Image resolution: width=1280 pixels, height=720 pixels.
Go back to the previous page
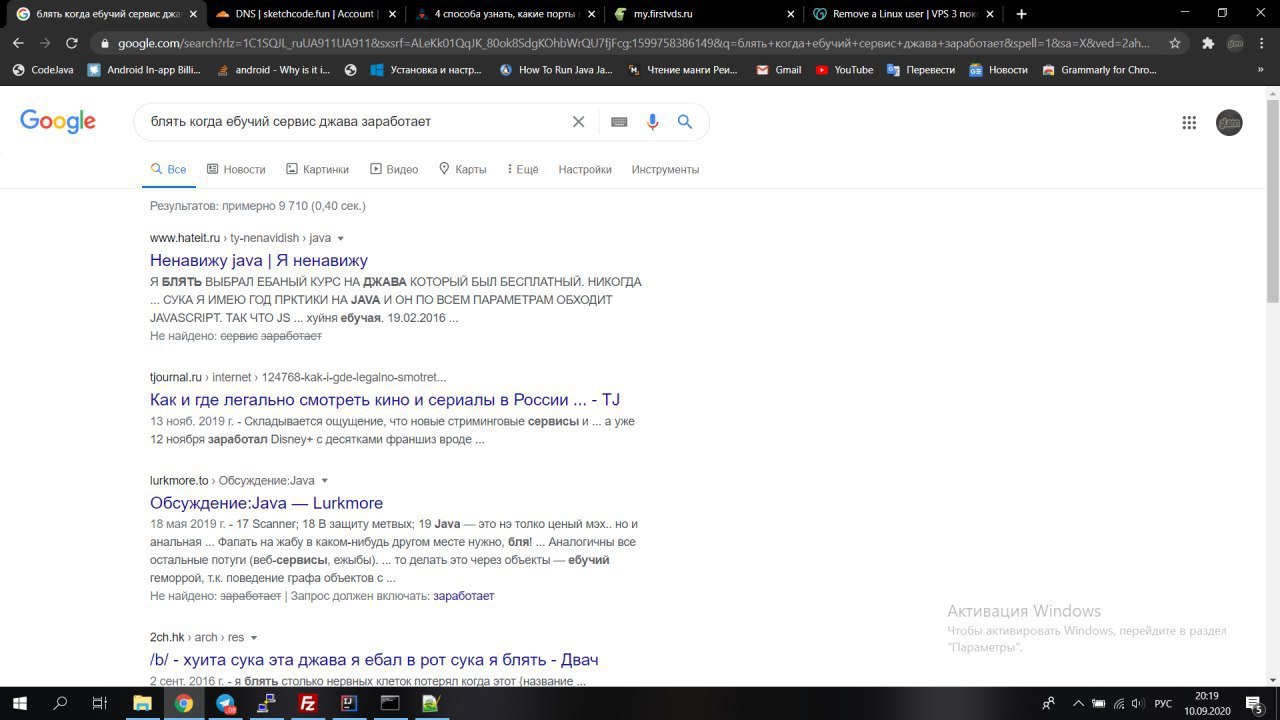[18, 43]
